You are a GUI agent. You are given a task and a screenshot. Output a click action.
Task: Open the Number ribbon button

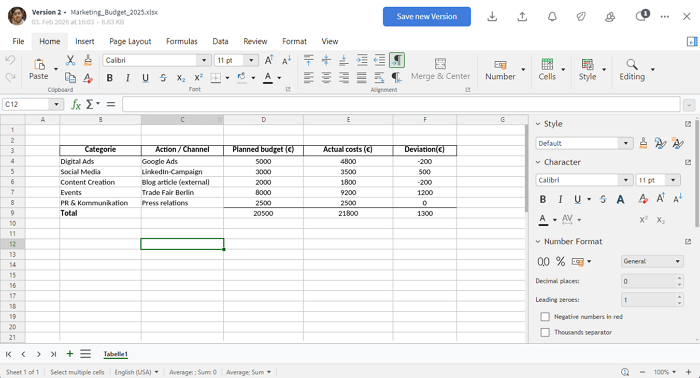[500, 69]
